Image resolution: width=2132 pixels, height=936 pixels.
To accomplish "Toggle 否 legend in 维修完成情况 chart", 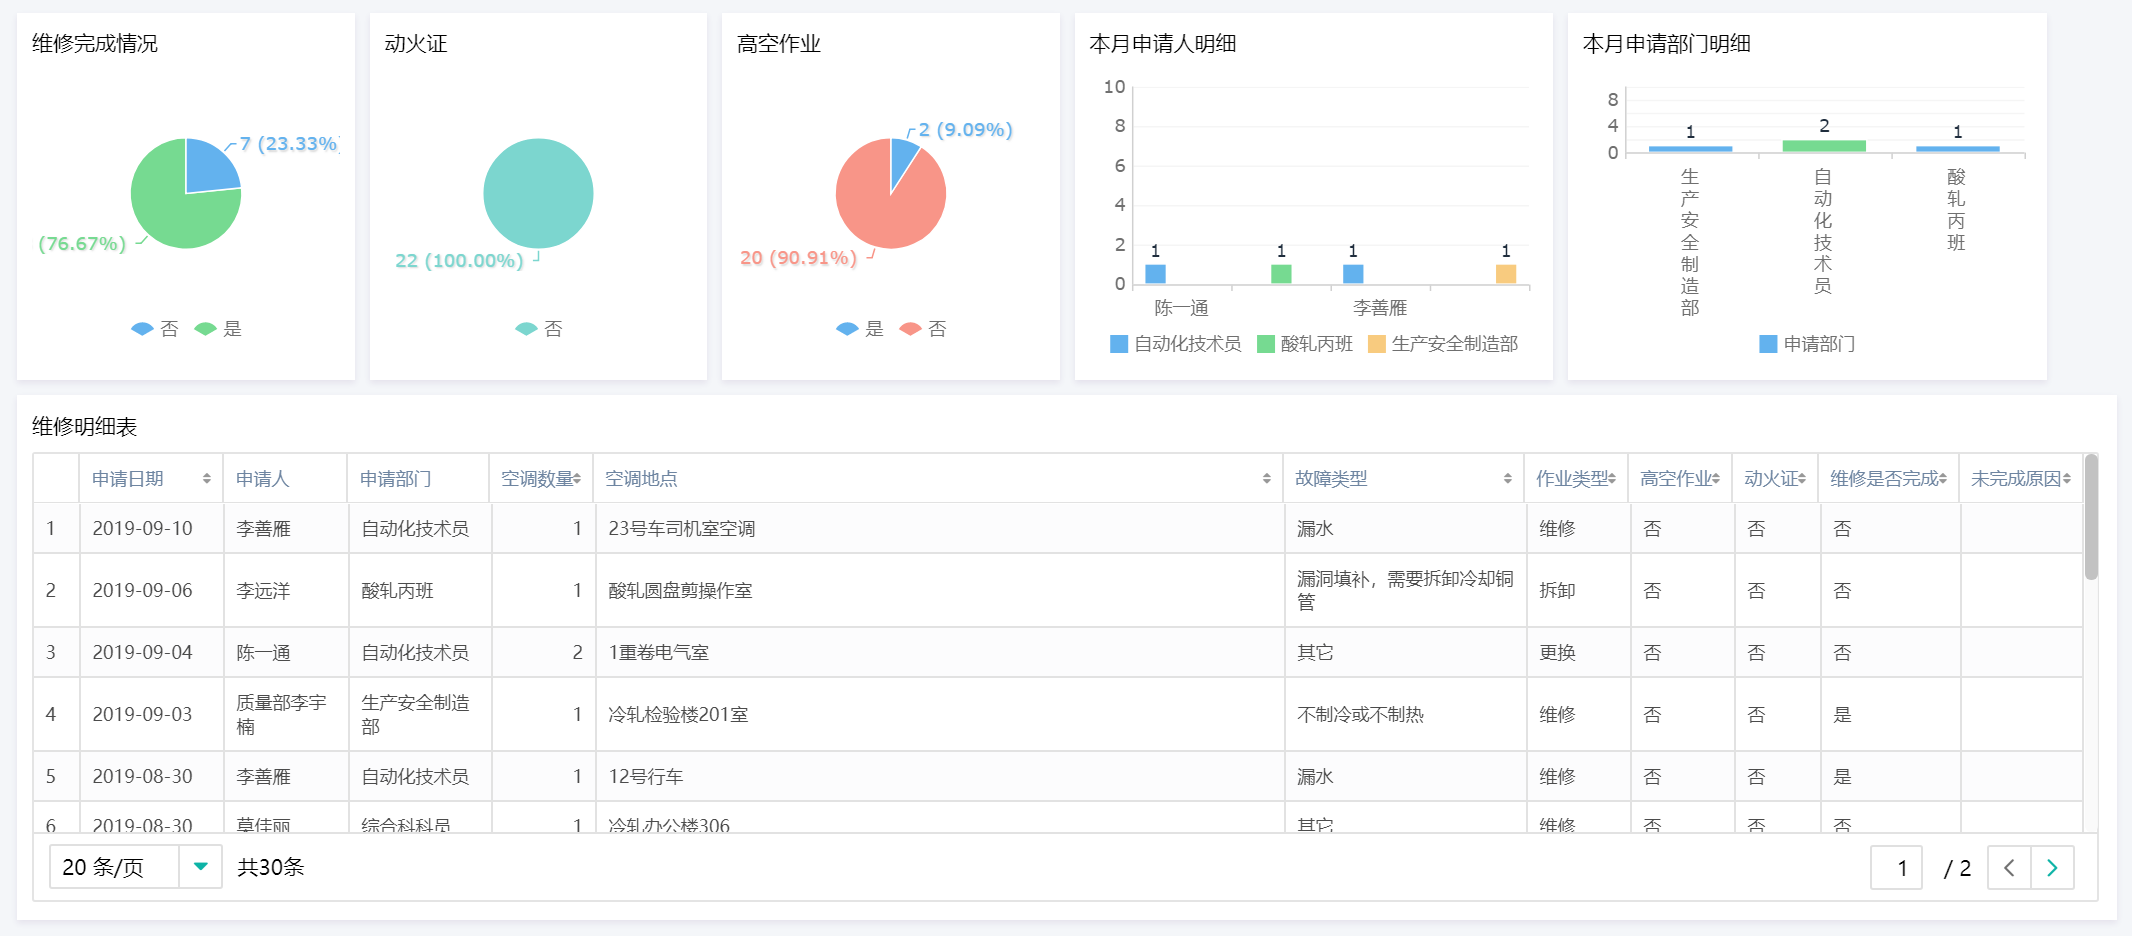I will point(155,329).
